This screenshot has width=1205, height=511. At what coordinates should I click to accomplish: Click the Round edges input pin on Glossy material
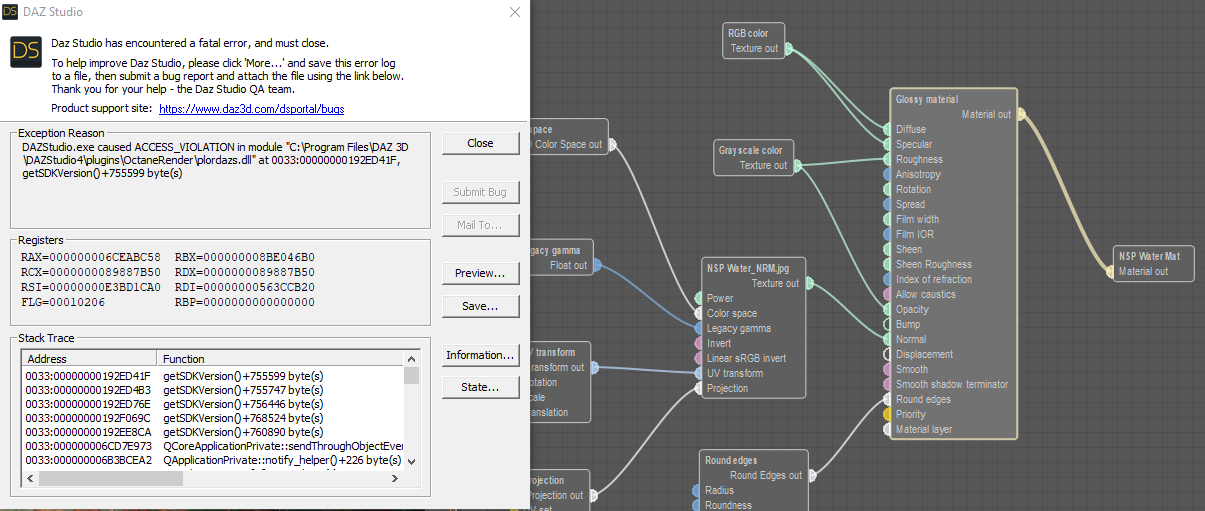[x=887, y=399]
